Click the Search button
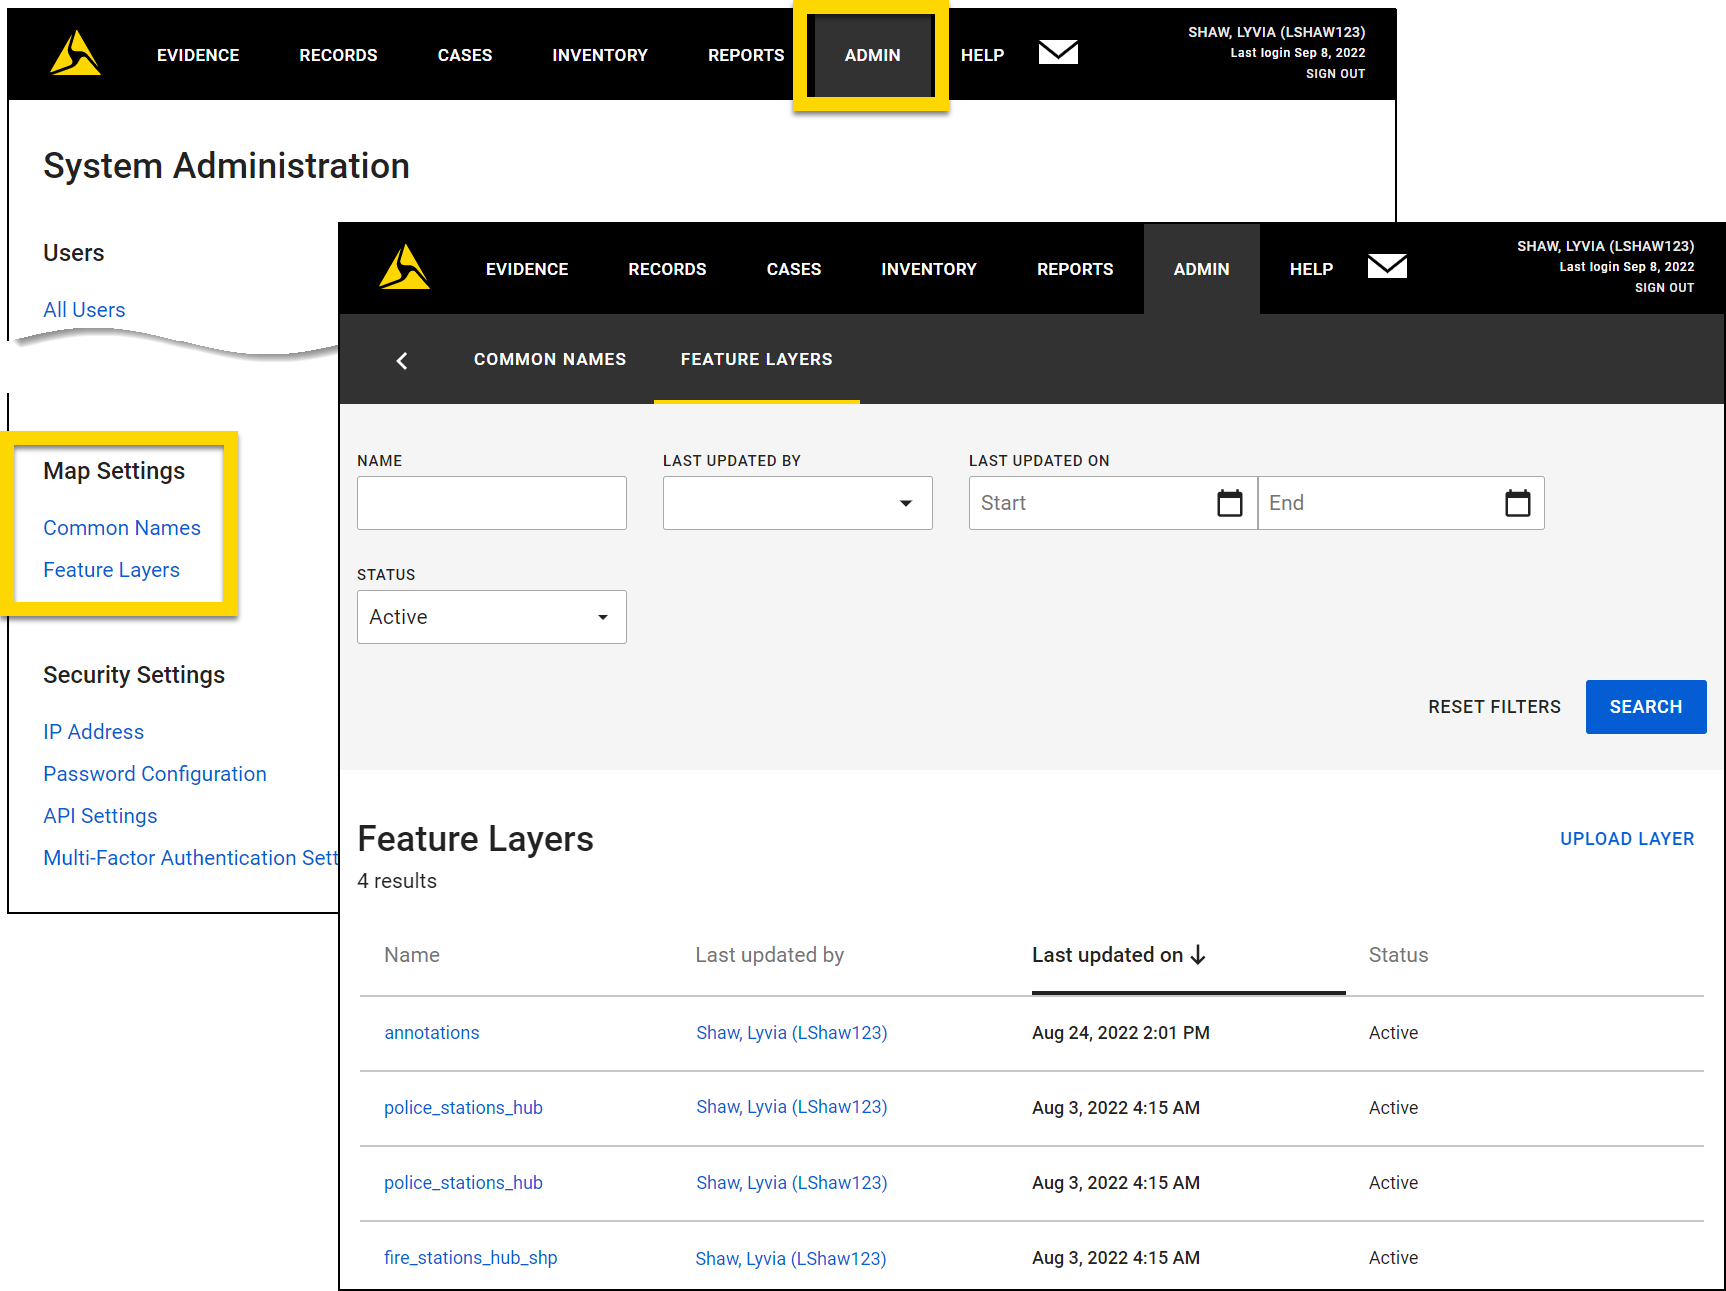 point(1645,707)
